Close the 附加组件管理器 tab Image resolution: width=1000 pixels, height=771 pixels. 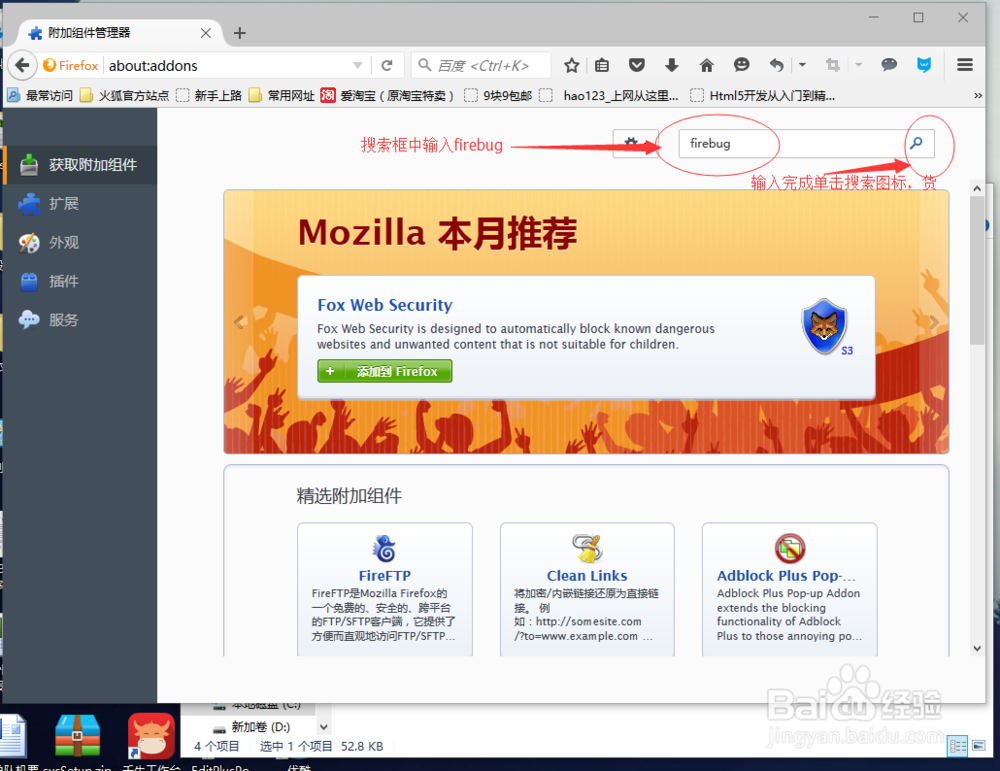pos(205,33)
